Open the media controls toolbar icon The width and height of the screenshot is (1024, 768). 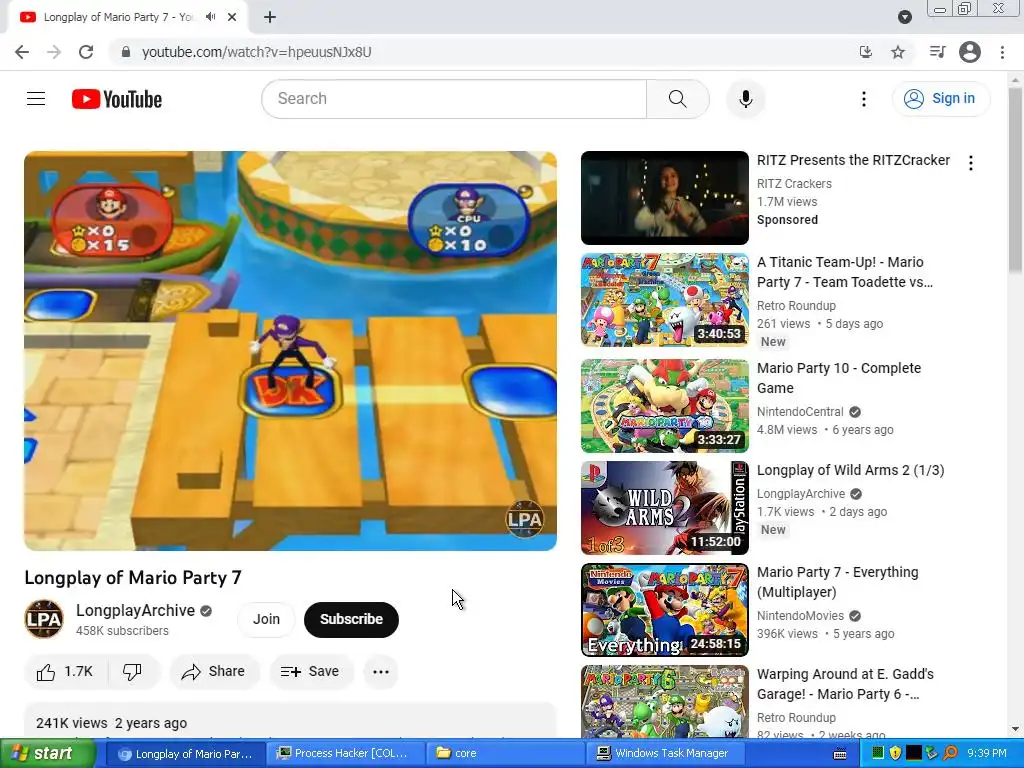(937, 52)
